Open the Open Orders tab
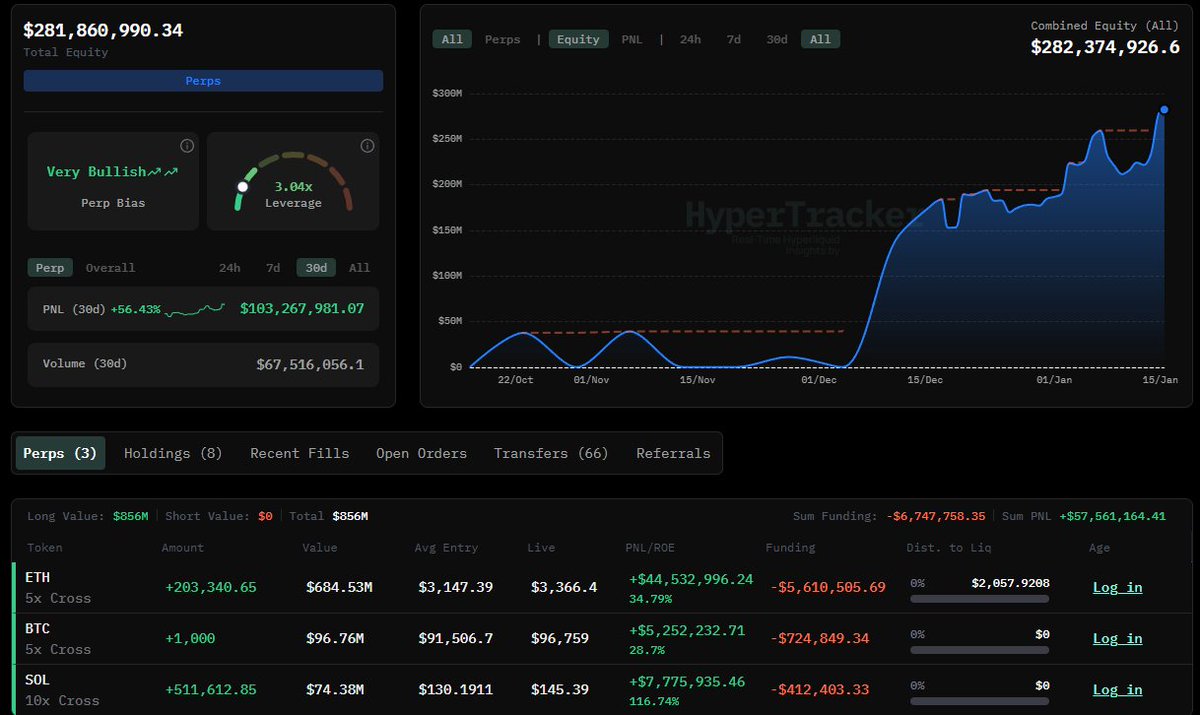Viewport: 1200px width, 715px height. pyautogui.click(x=421, y=453)
